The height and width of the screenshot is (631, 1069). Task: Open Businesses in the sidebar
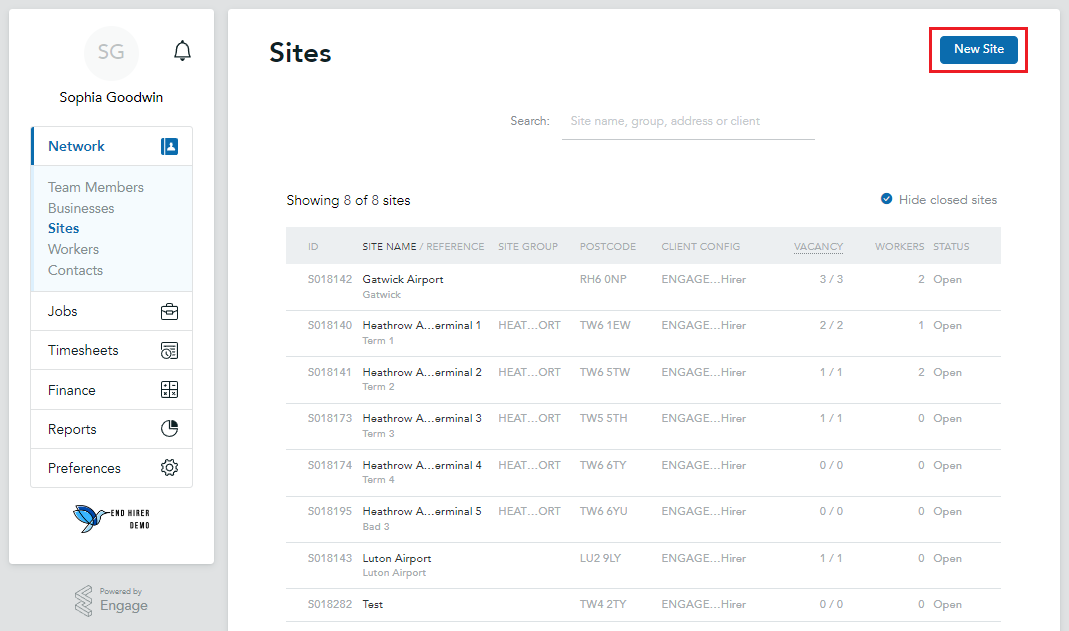tap(81, 208)
